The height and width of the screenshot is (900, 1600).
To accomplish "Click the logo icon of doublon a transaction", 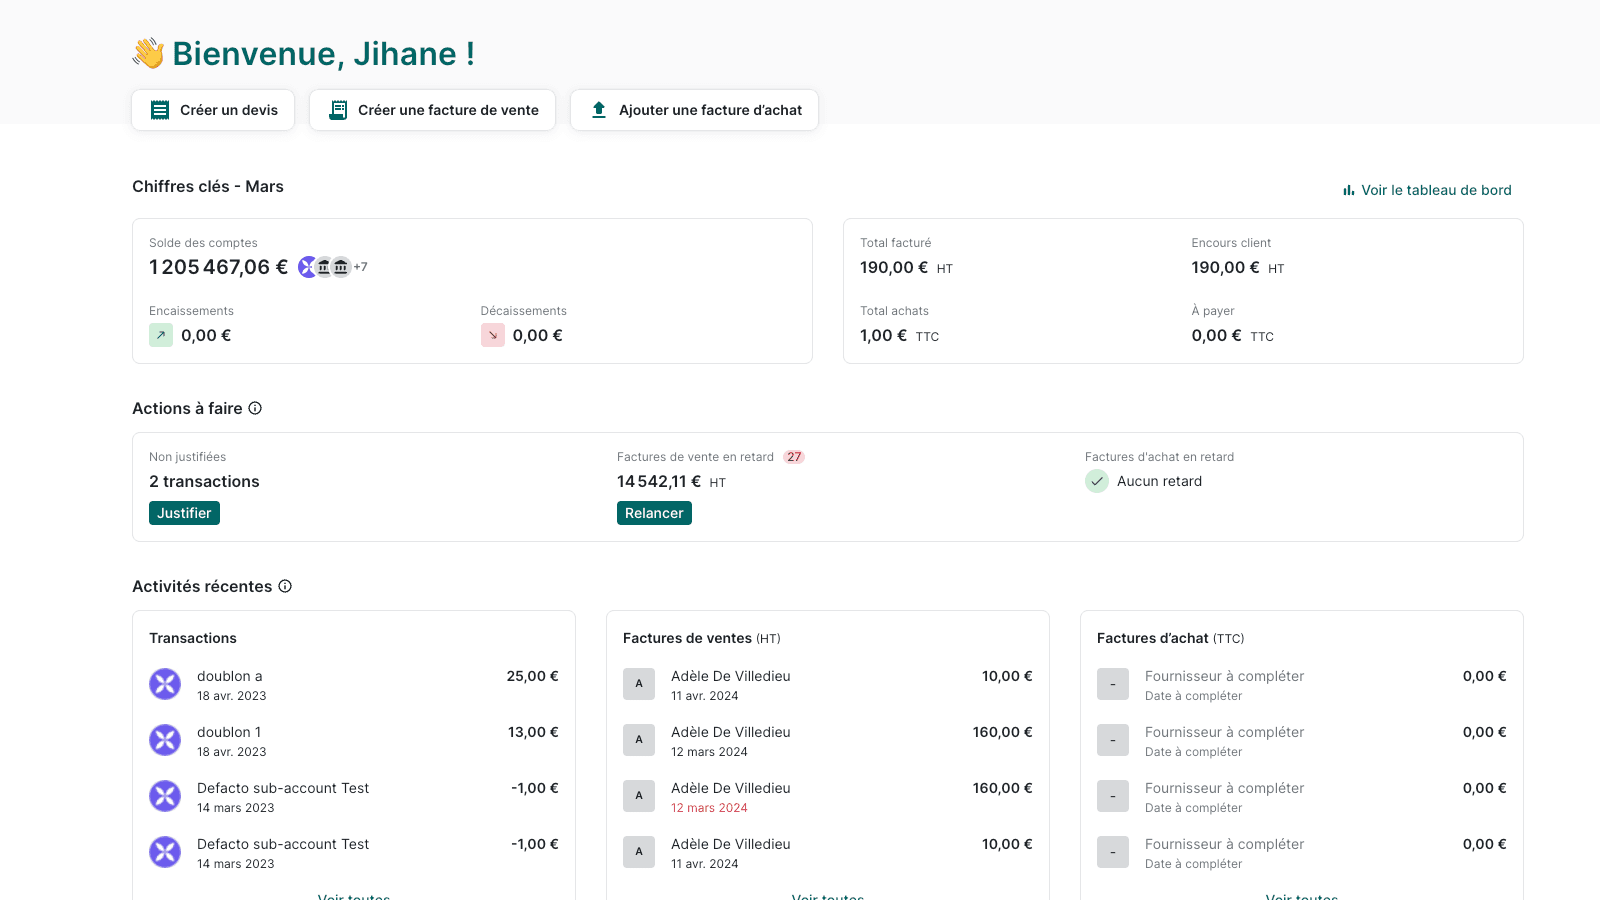I will point(165,684).
